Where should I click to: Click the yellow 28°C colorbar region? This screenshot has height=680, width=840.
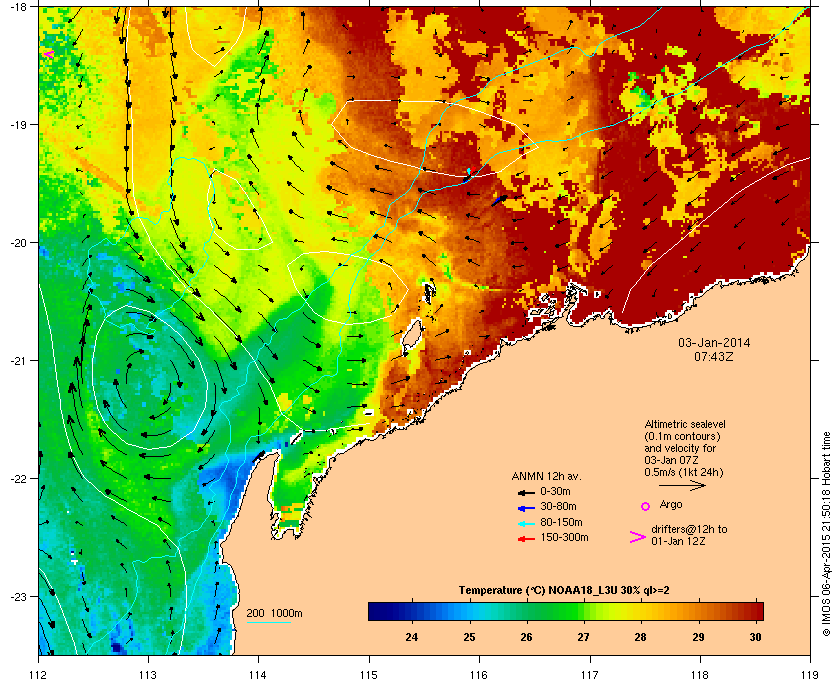pyautogui.click(x=641, y=611)
